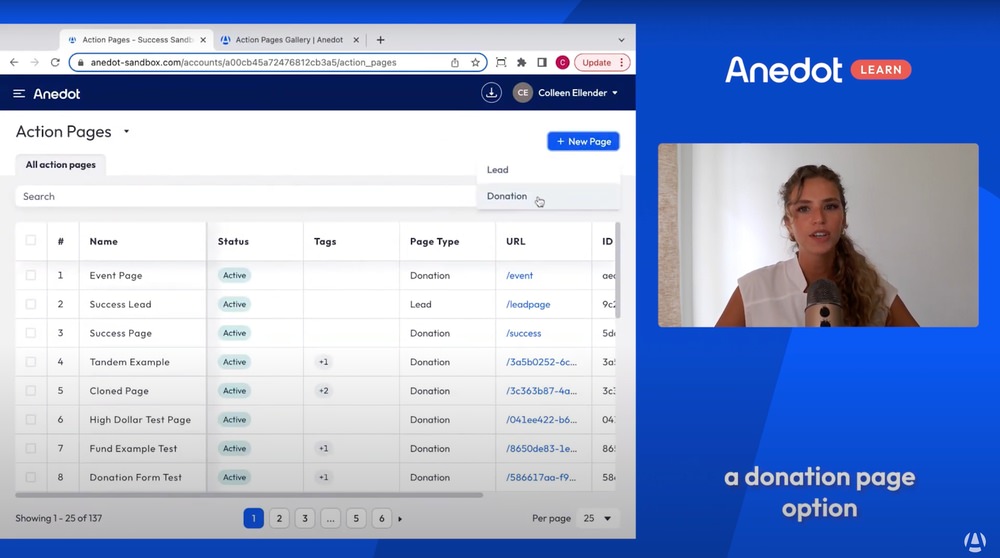Open the /success URL link
The image size is (1000, 558).
coord(523,333)
